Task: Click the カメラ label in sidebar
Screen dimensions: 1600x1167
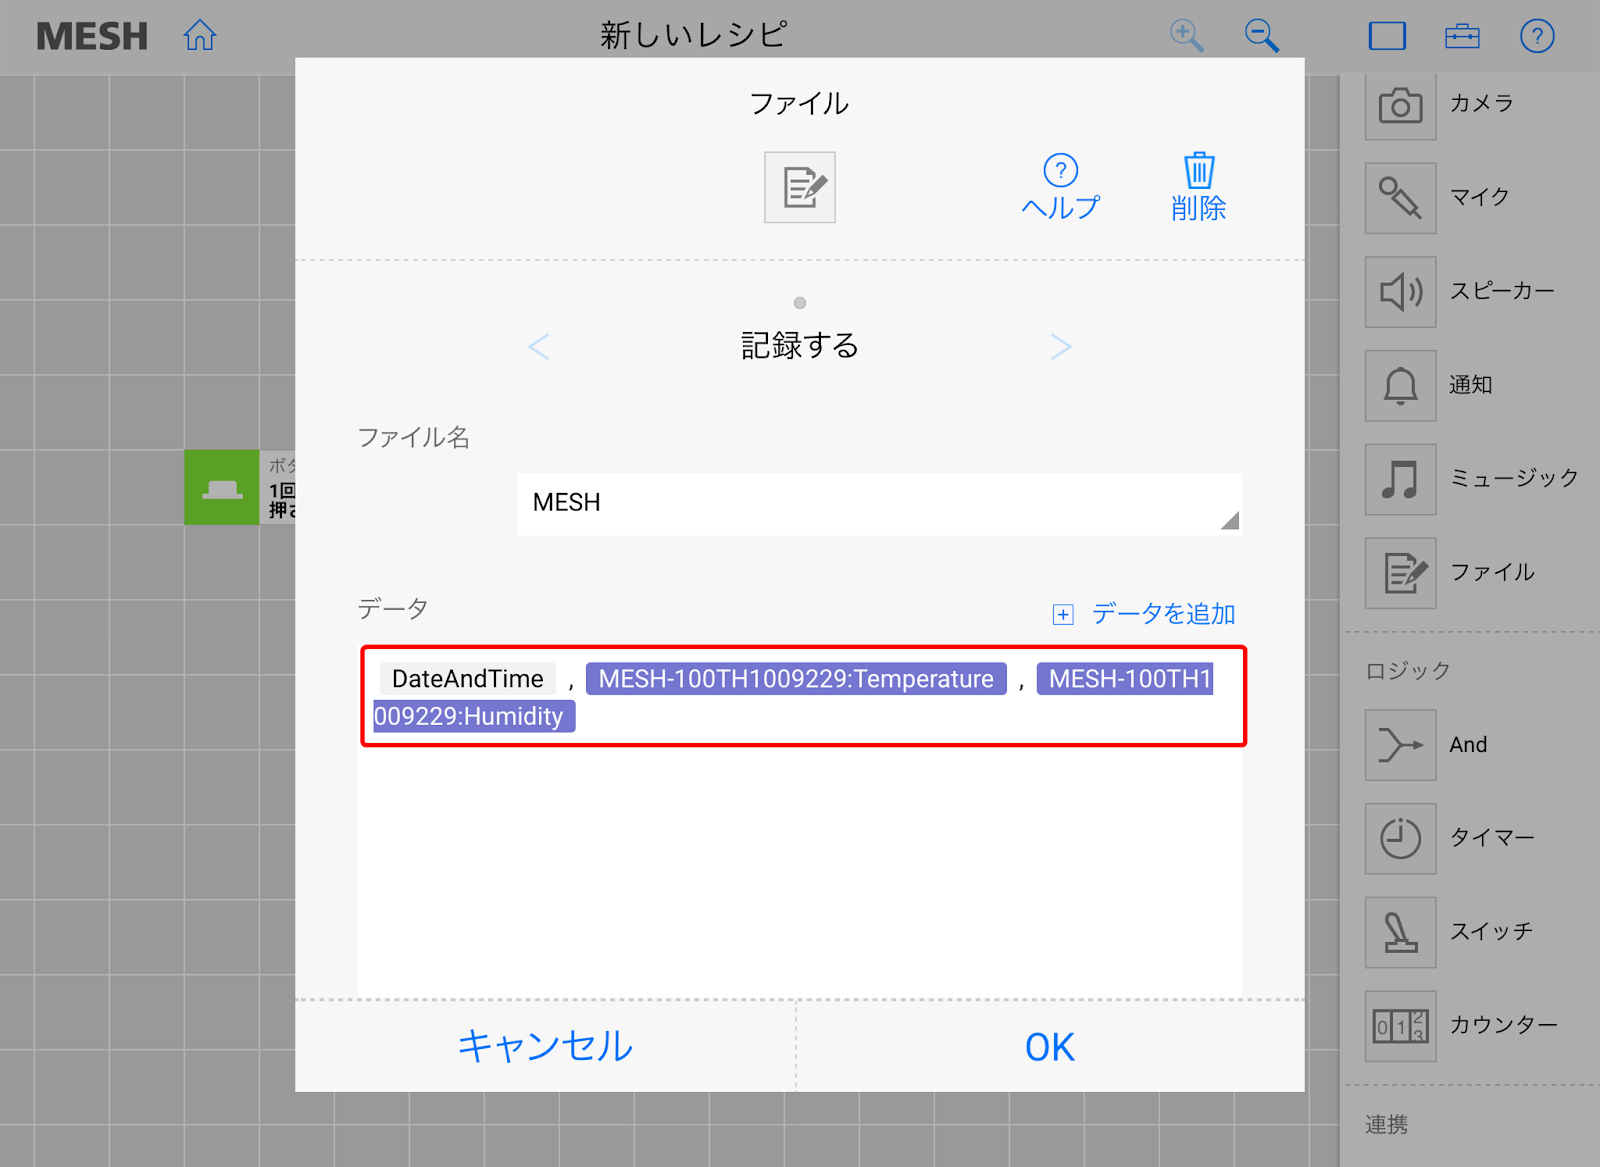Action: (1481, 103)
